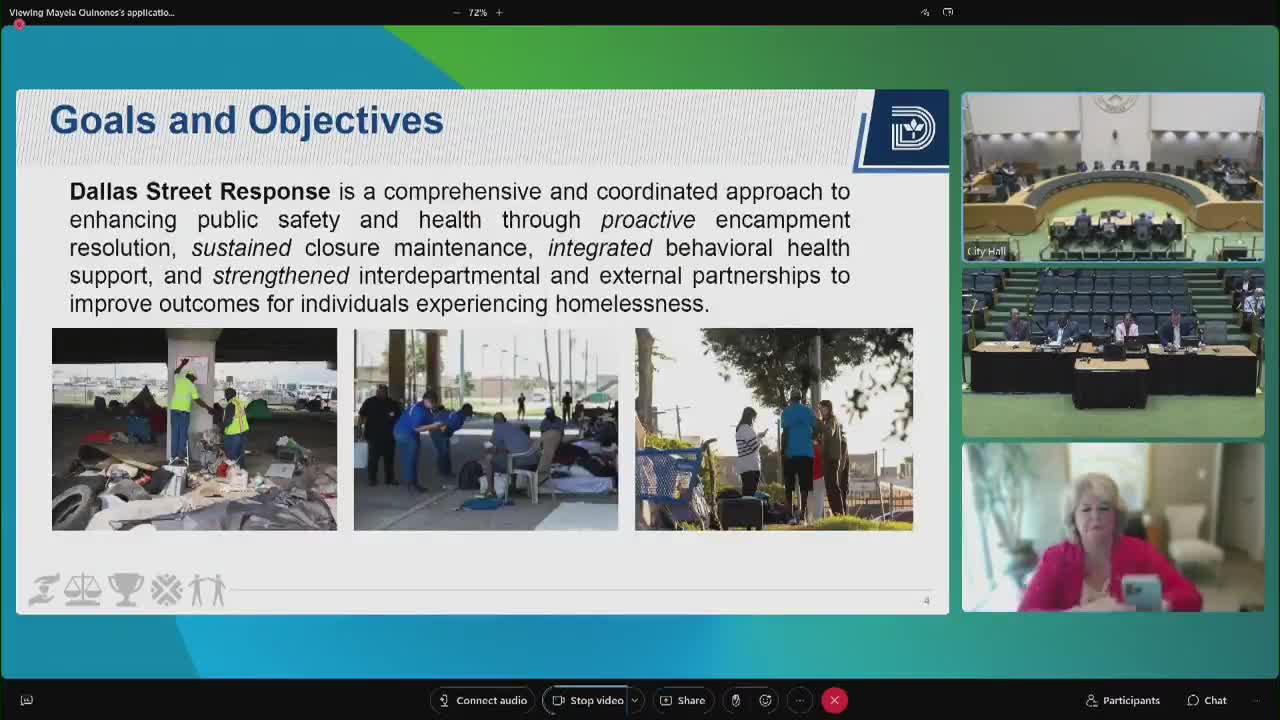Open the emoji reactions icon
The image size is (1280, 720).
coord(765,700)
